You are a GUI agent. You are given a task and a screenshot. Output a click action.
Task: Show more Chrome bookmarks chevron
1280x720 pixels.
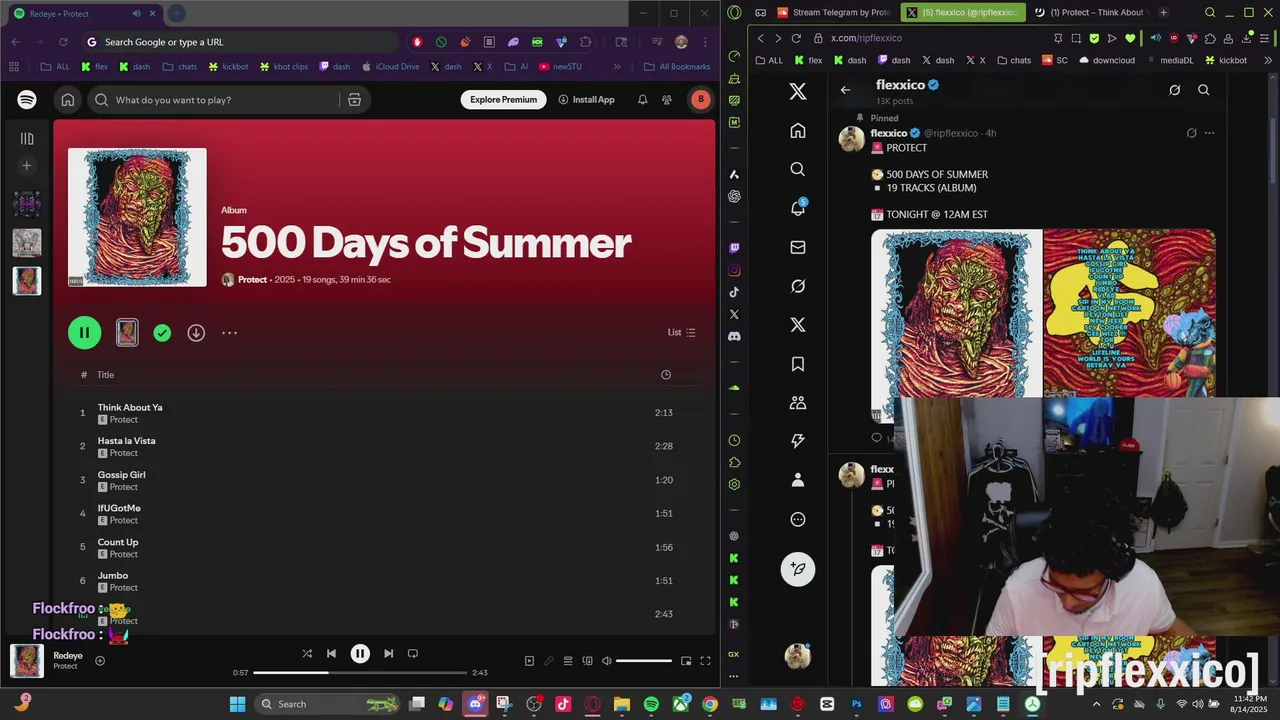click(x=617, y=66)
